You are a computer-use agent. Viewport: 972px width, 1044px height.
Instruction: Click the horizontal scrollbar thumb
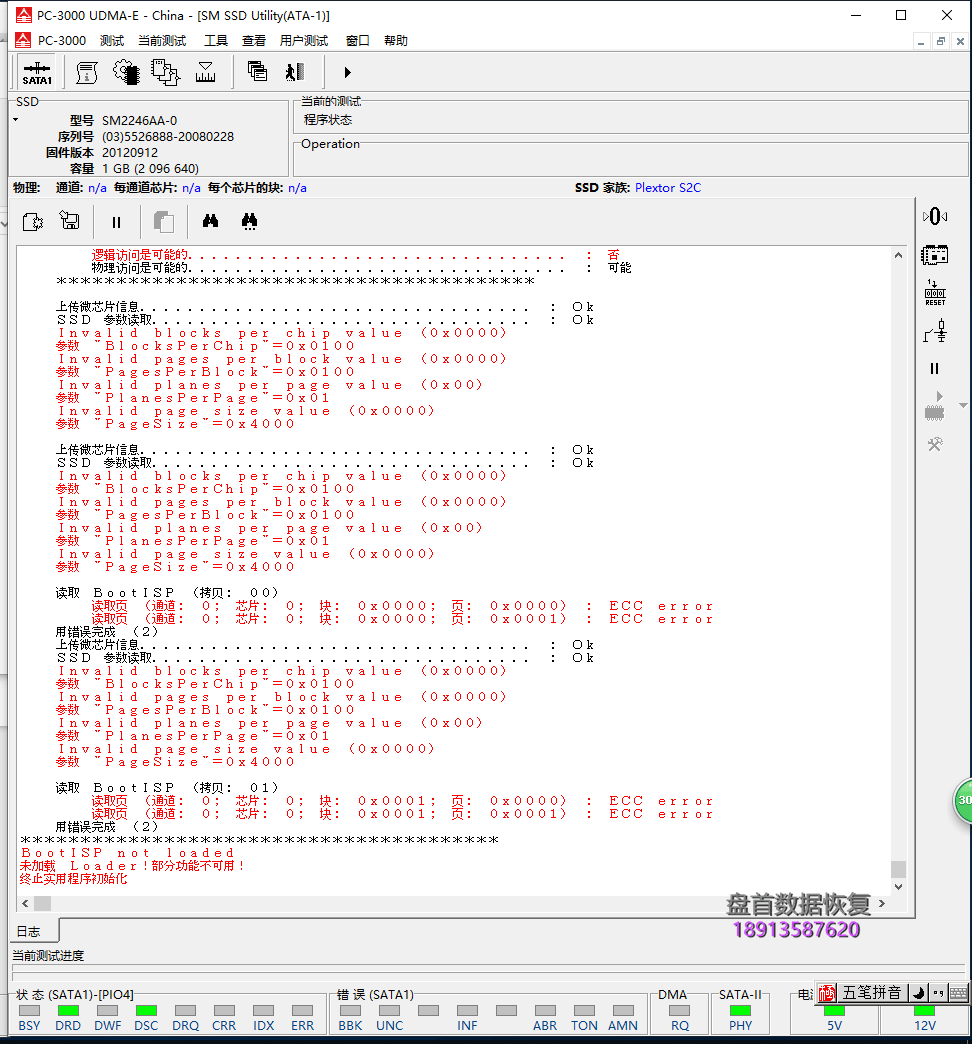click(43, 904)
